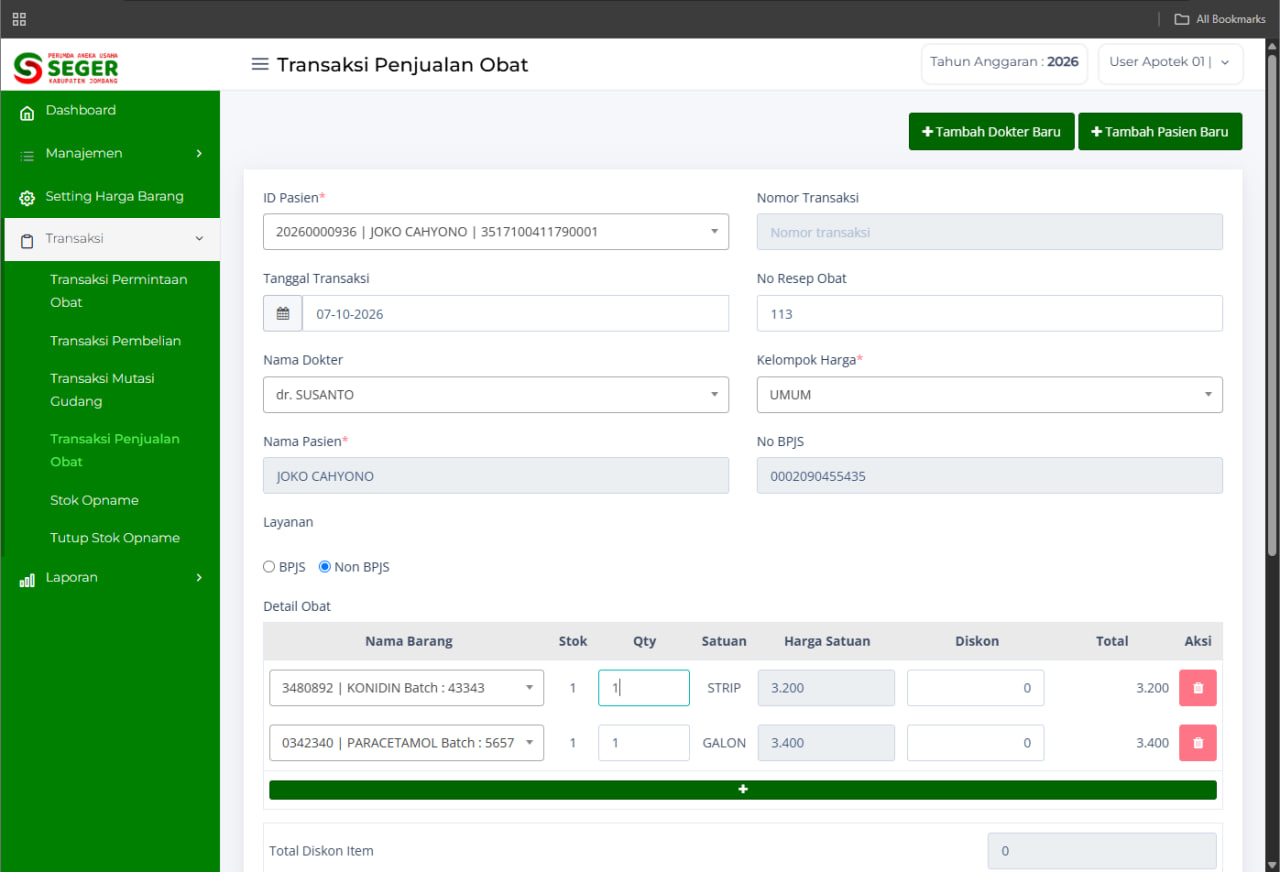Click Tambah Pasien Baru button
Image resolution: width=1280 pixels, height=872 pixels.
[x=1160, y=132]
